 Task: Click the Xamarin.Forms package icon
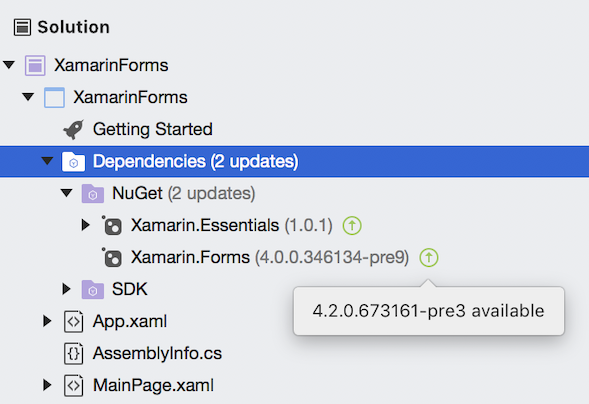[x=112, y=258]
